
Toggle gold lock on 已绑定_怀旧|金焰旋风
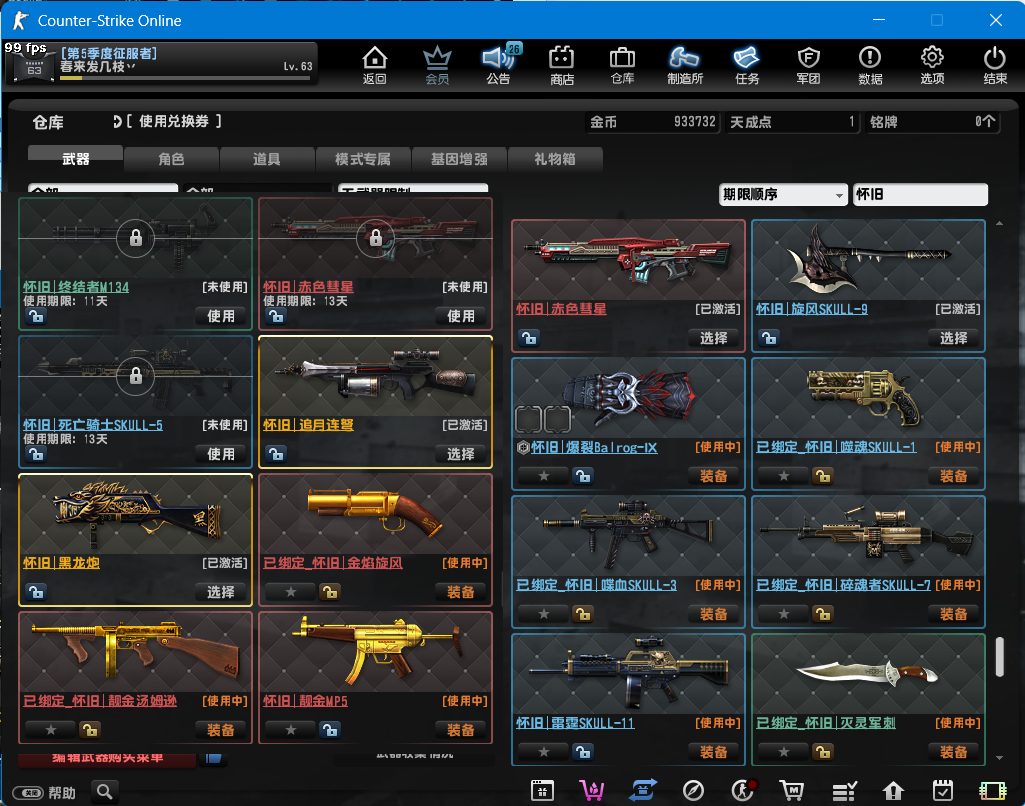click(329, 592)
